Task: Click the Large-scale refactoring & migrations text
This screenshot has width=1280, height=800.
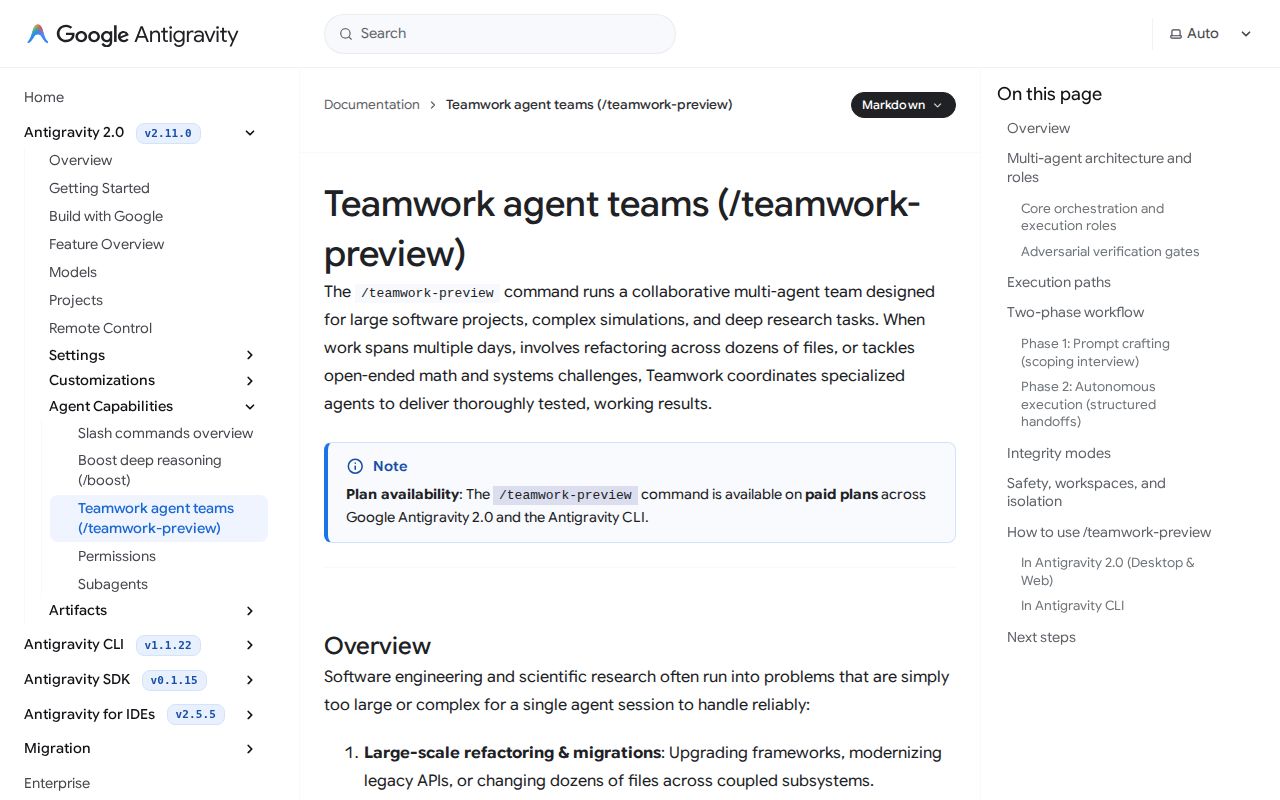Action: 512,752
